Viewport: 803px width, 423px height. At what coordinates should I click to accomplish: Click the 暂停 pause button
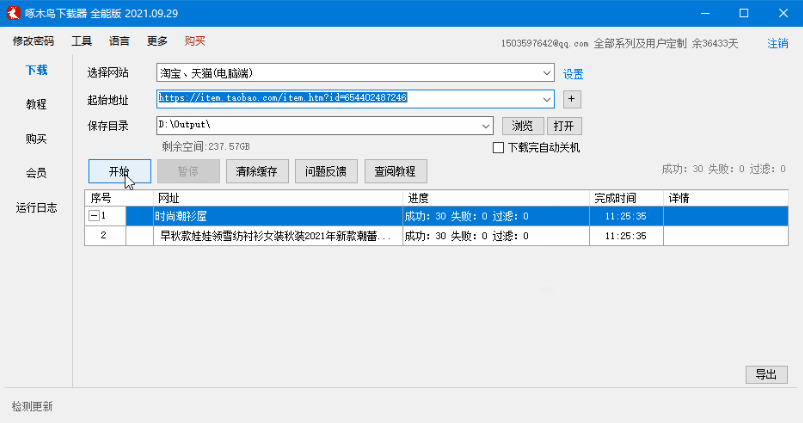tap(188, 171)
